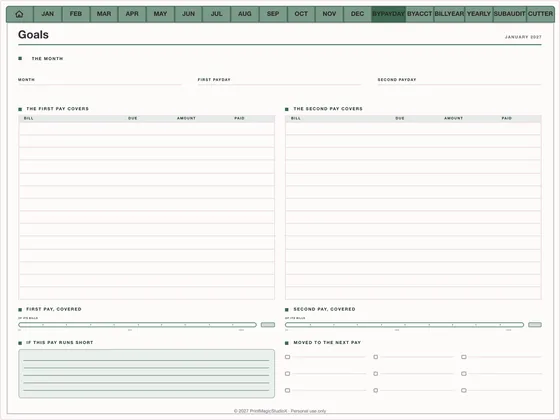Go to the SUBAUDIT tab
This screenshot has width=560, height=420.
point(510,14)
